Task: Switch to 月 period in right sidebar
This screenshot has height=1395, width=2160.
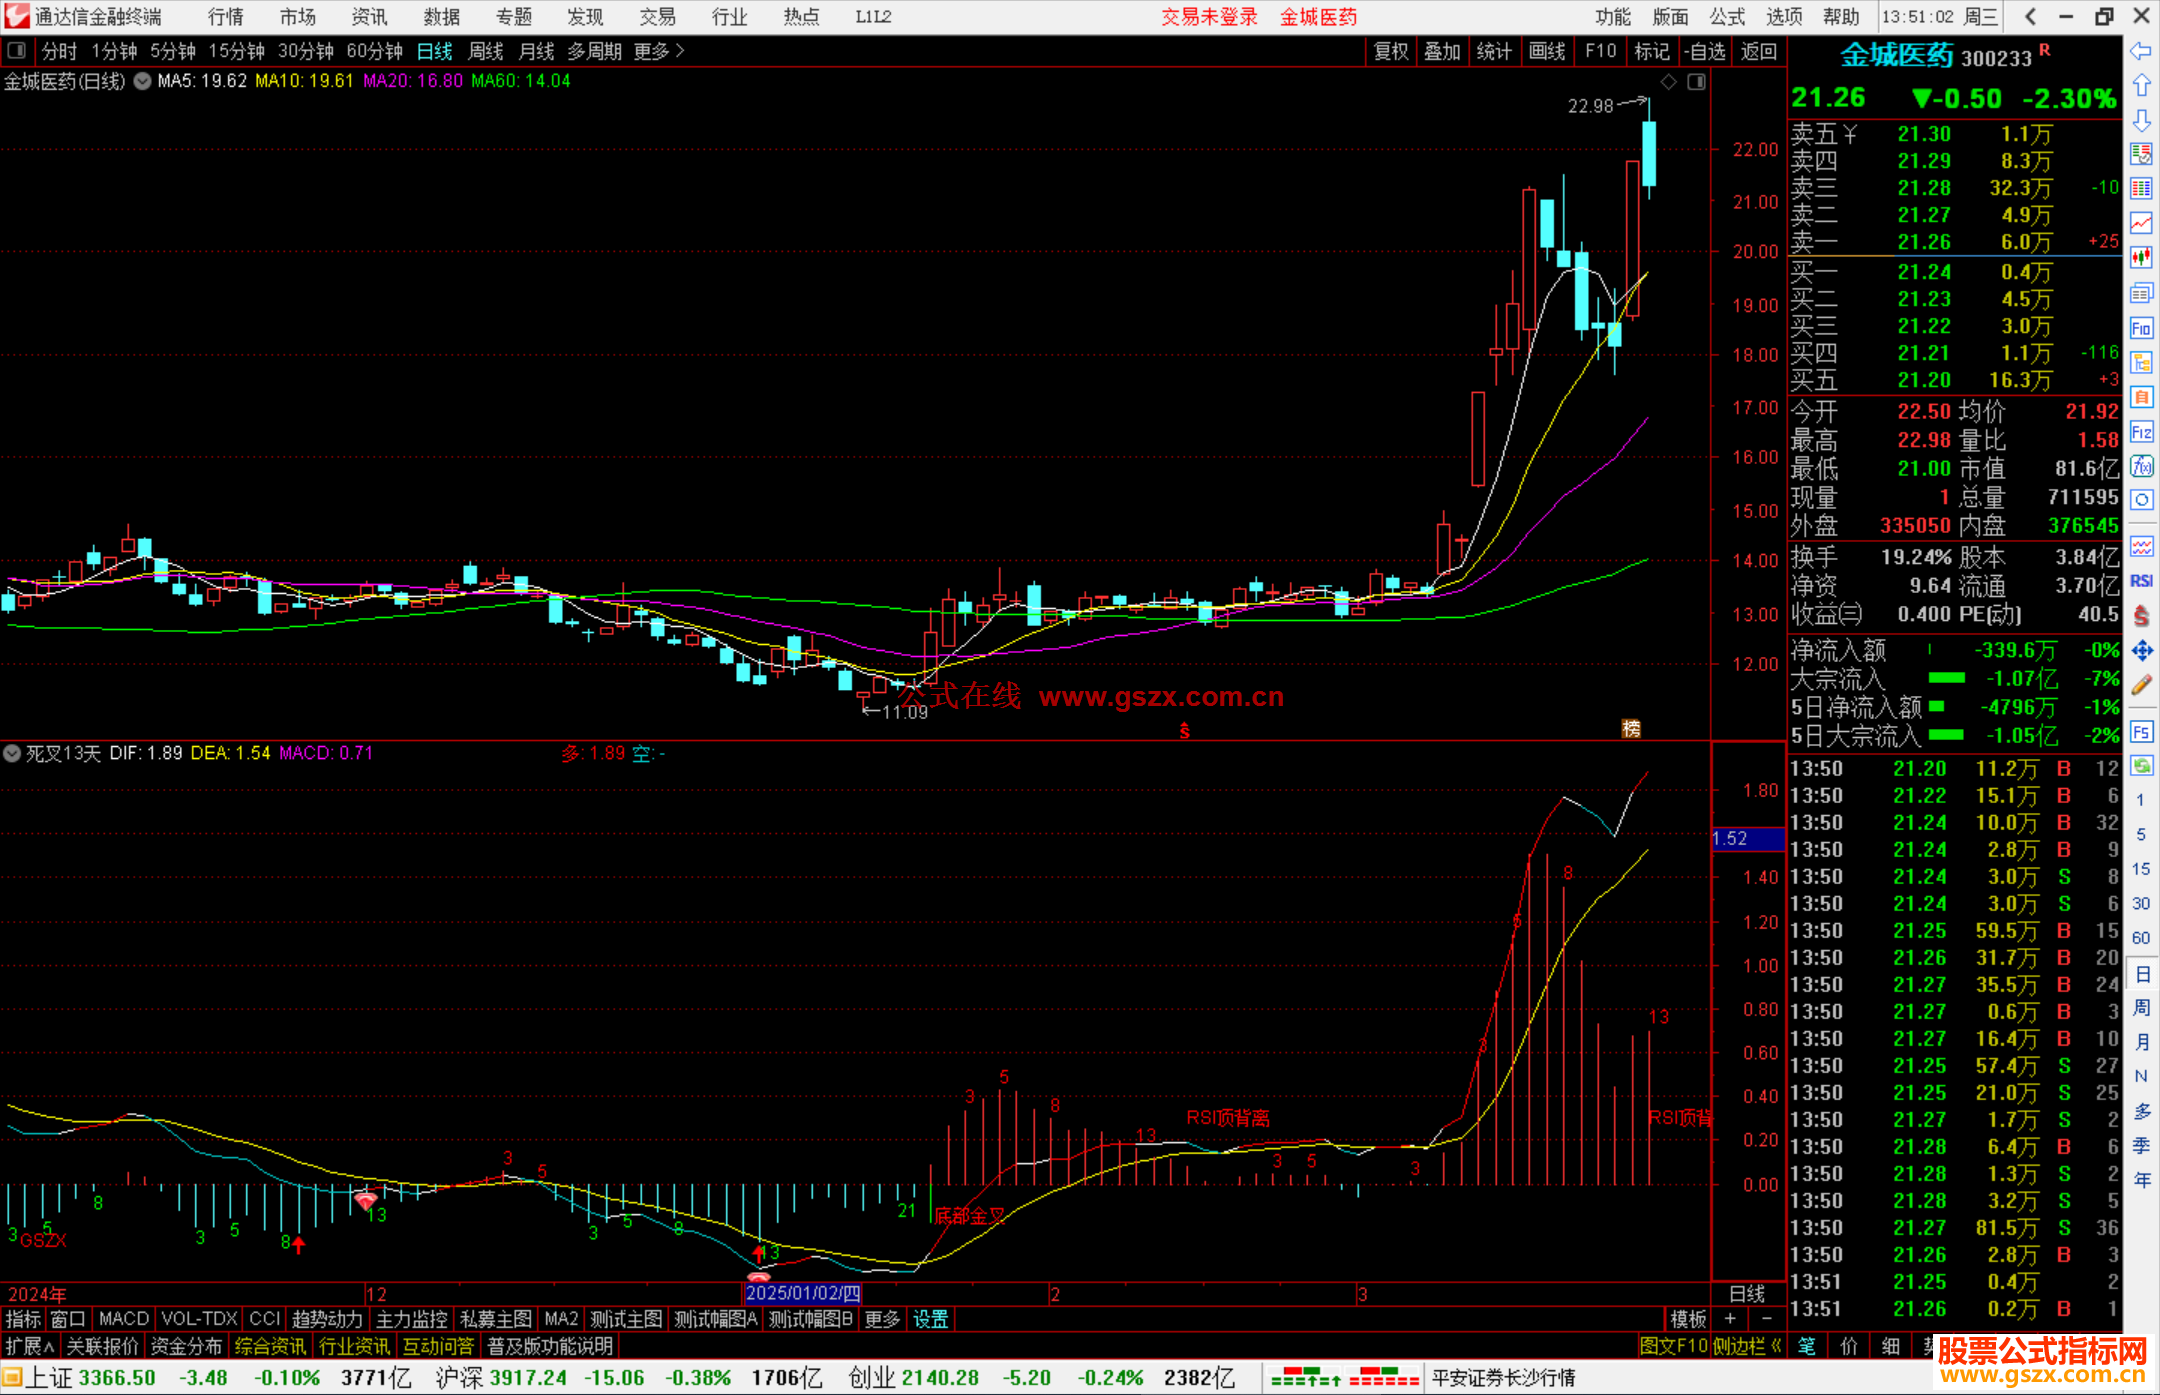Action: coord(2141,1042)
